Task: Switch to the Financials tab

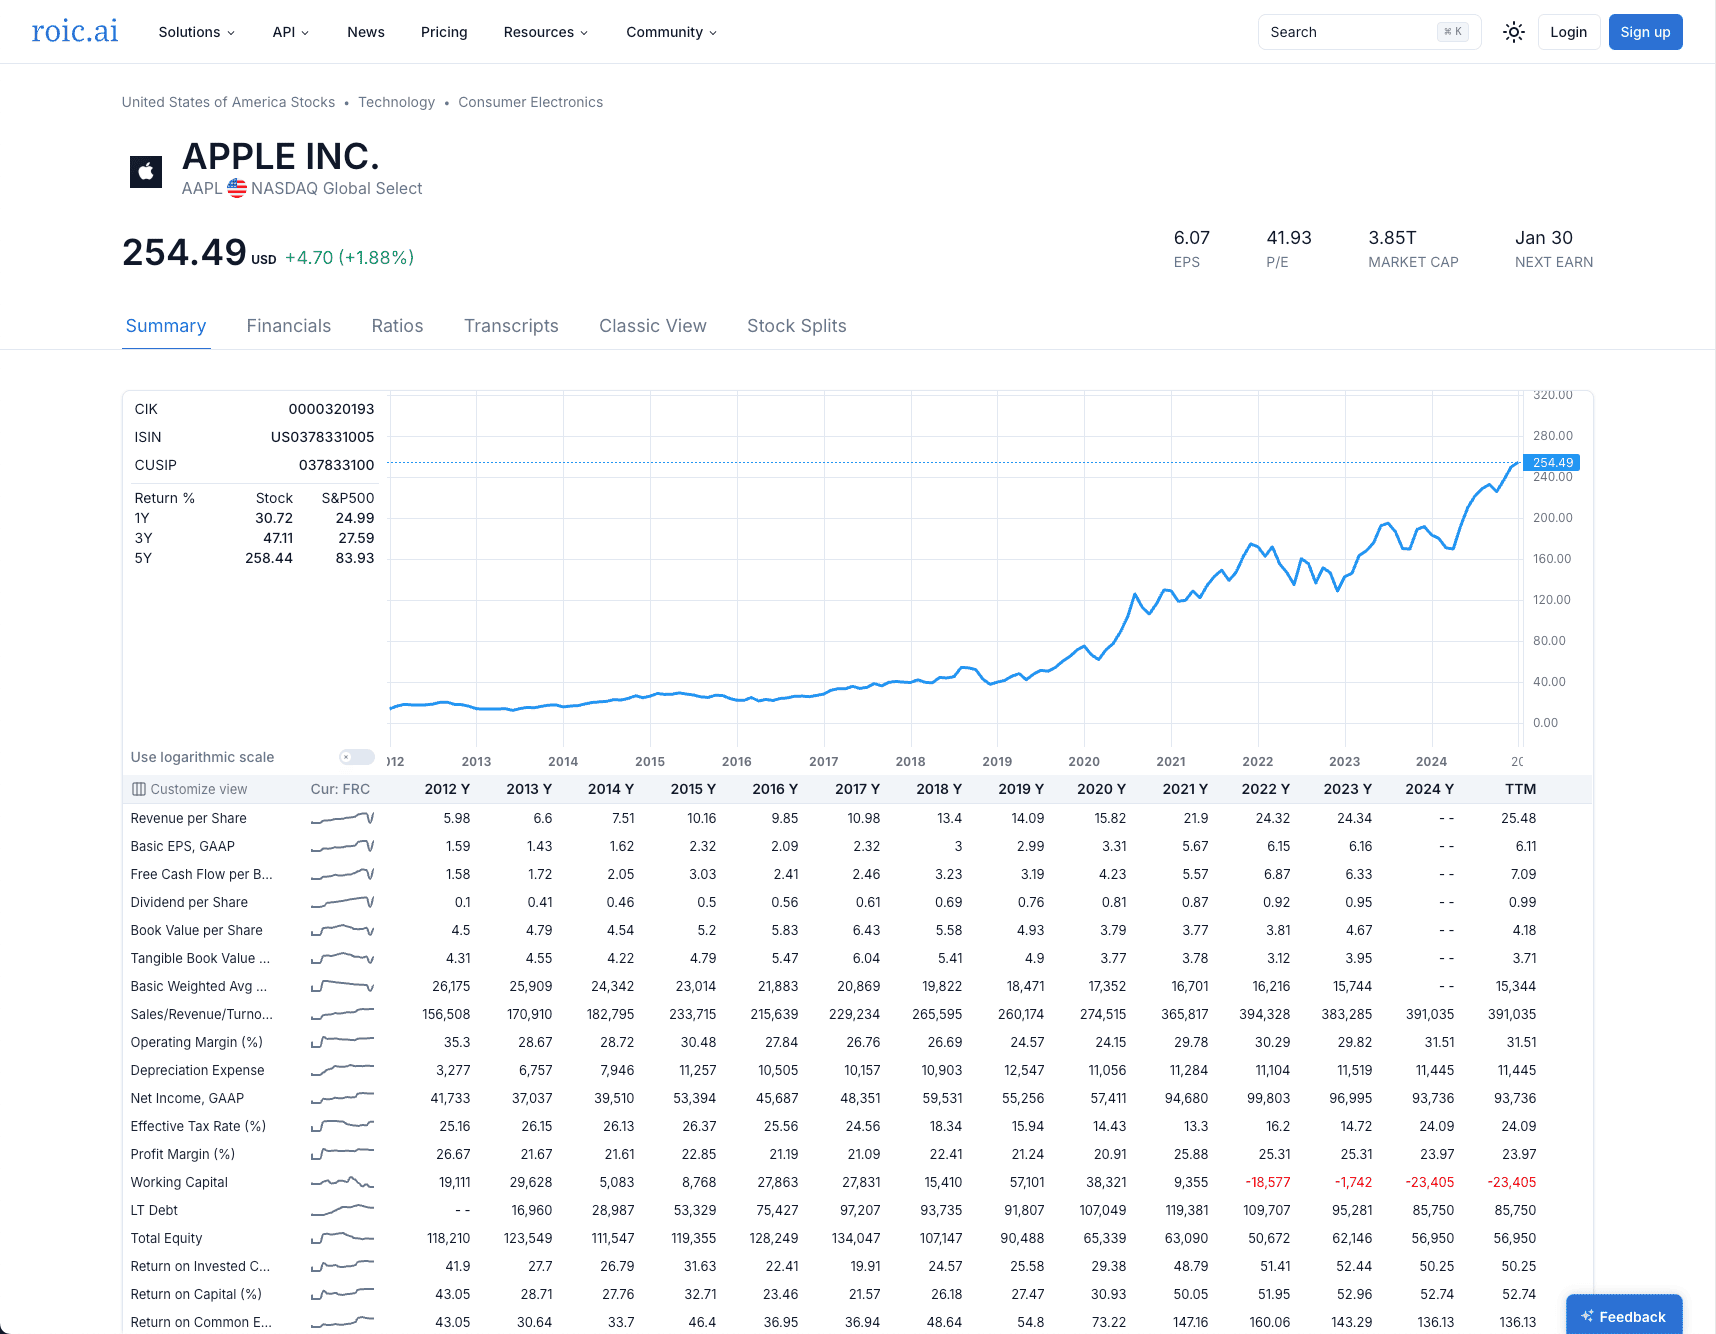Action: pyautogui.click(x=289, y=326)
